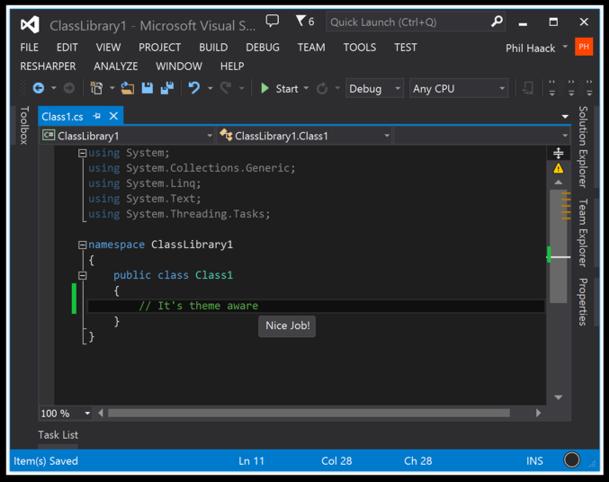The image size is (609, 482).
Task: Open the ANALYZE menu
Action: pyautogui.click(x=116, y=66)
